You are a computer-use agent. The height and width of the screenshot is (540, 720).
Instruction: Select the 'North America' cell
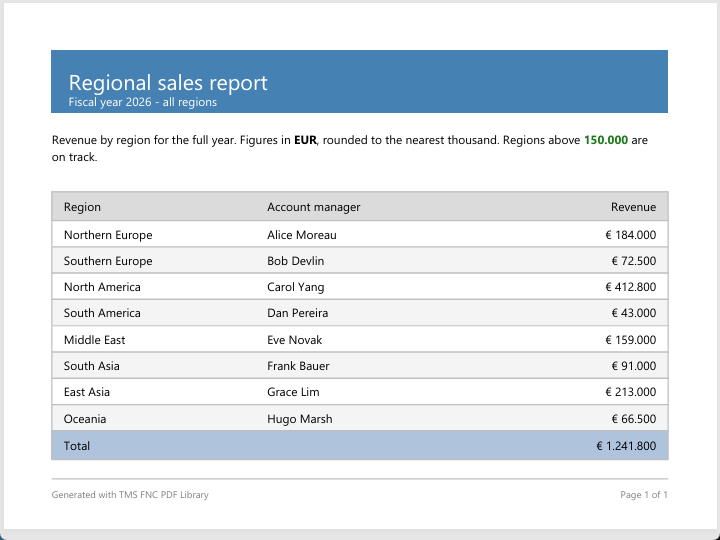click(x=102, y=287)
